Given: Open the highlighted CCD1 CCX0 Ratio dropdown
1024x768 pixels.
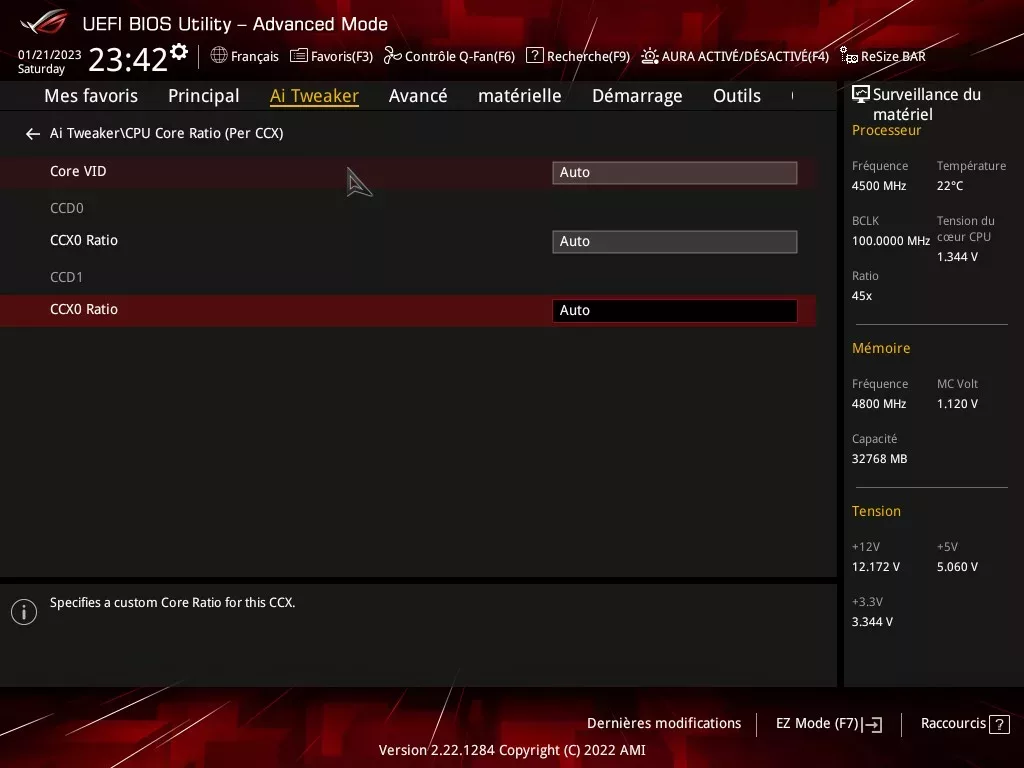Looking at the screenshot, I should click(x=674, y=310).
